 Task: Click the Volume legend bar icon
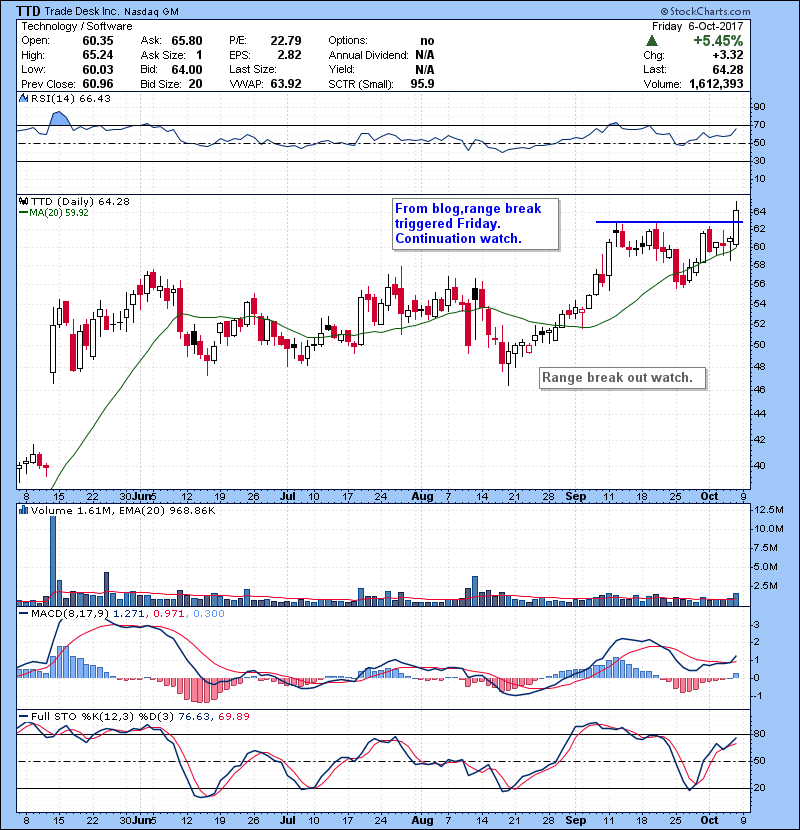coord(22,511)
